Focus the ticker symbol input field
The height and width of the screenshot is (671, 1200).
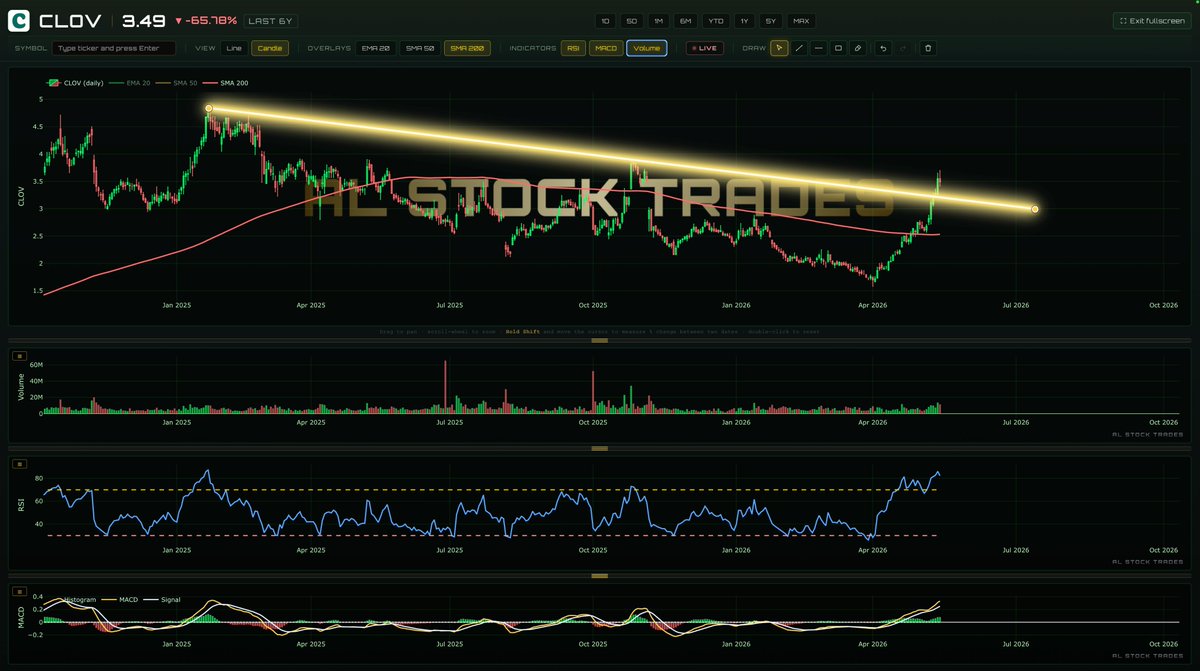(113, 47)
